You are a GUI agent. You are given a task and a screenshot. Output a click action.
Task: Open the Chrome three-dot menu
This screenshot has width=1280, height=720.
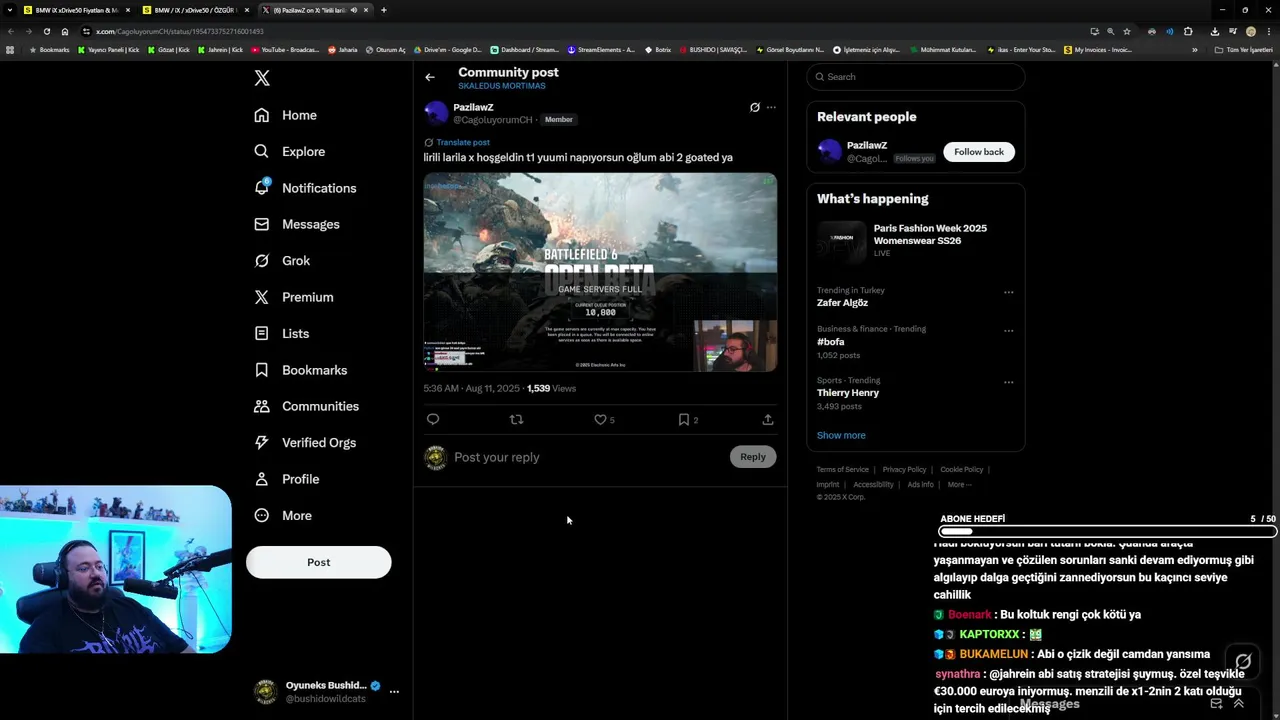(1268, 31)
